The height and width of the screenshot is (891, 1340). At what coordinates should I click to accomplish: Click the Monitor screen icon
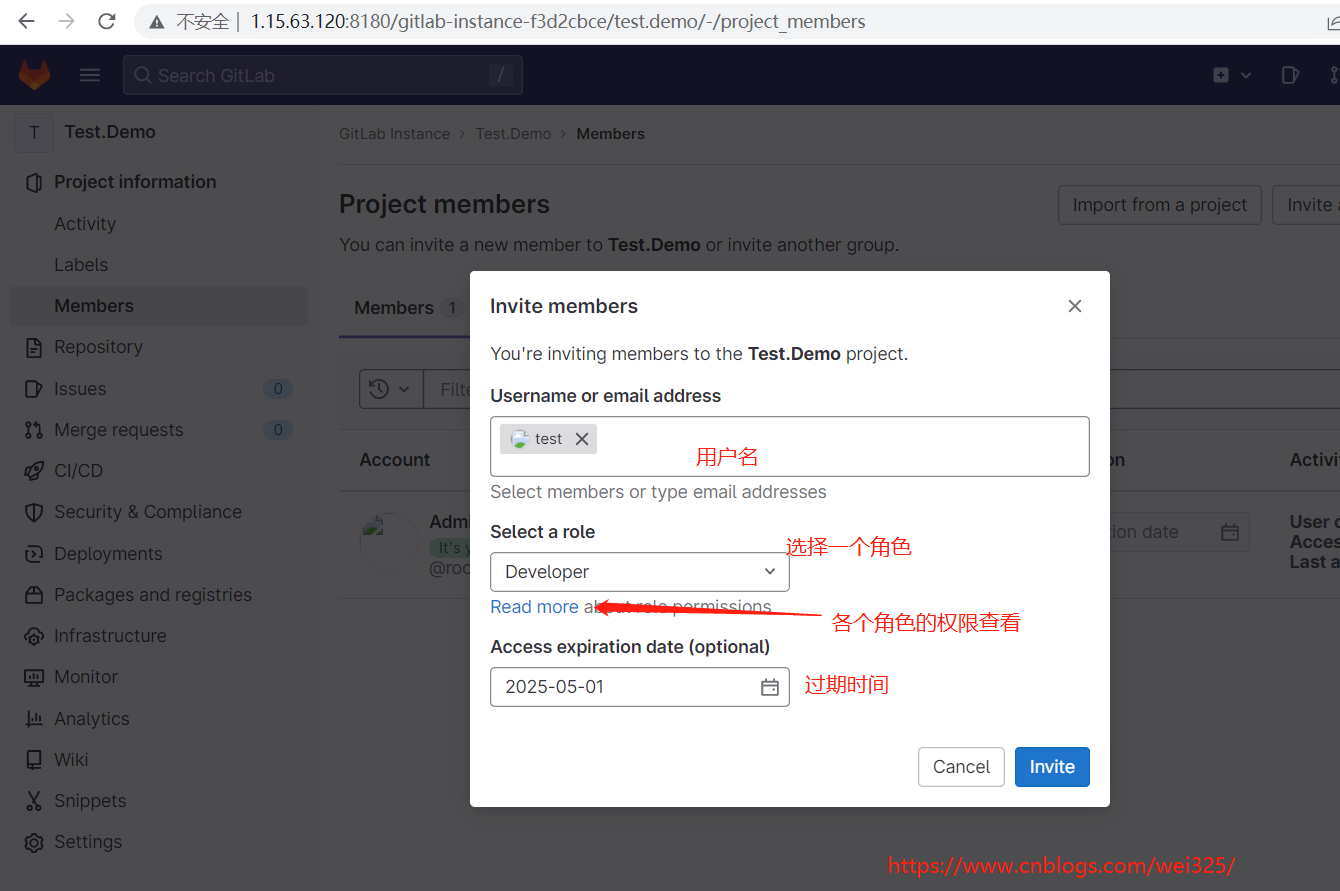click(x=34, y=677)
